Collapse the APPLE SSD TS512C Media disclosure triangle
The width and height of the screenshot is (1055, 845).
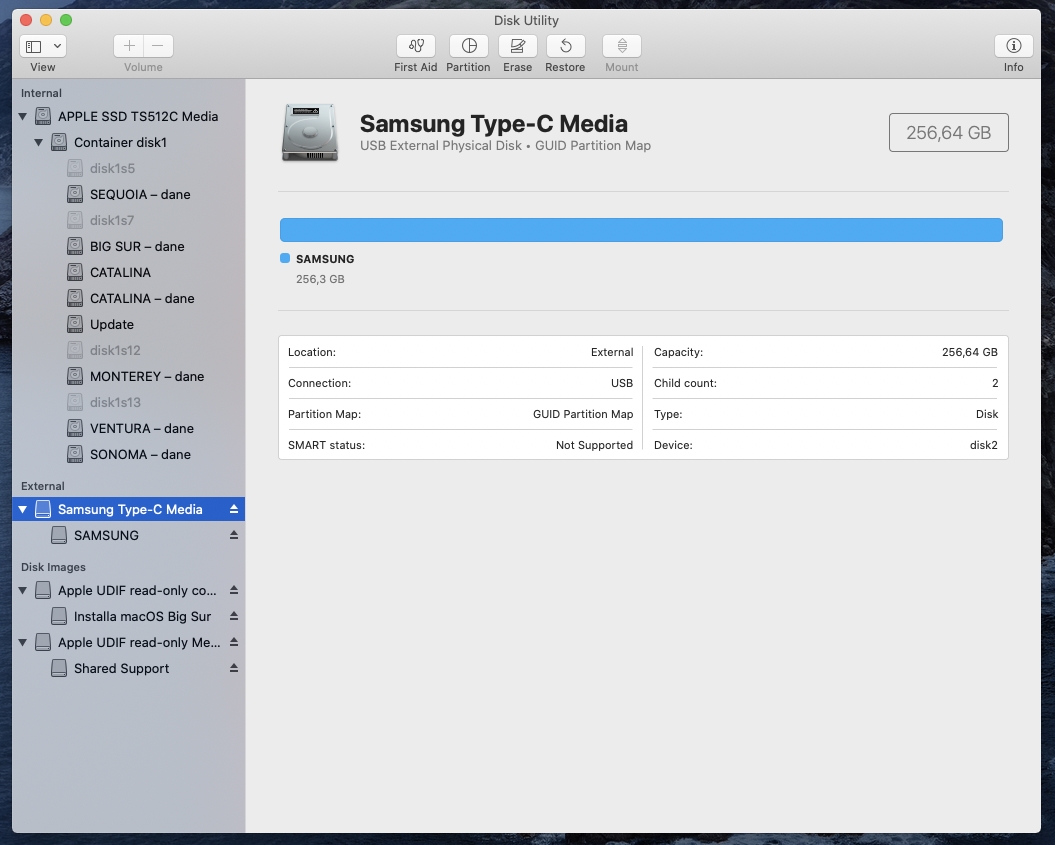[23, 116]
